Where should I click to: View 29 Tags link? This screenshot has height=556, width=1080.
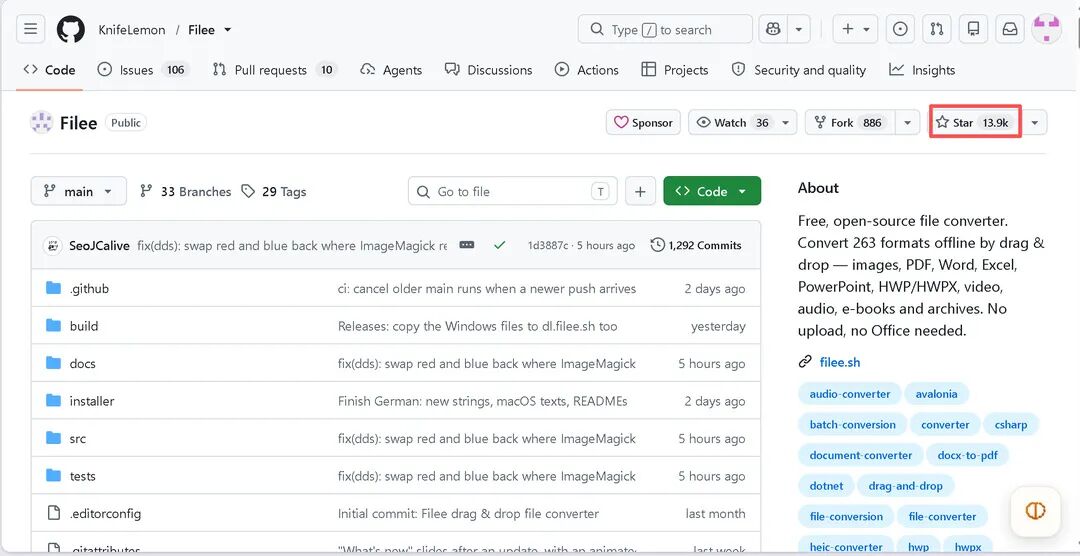coord(273,192)
